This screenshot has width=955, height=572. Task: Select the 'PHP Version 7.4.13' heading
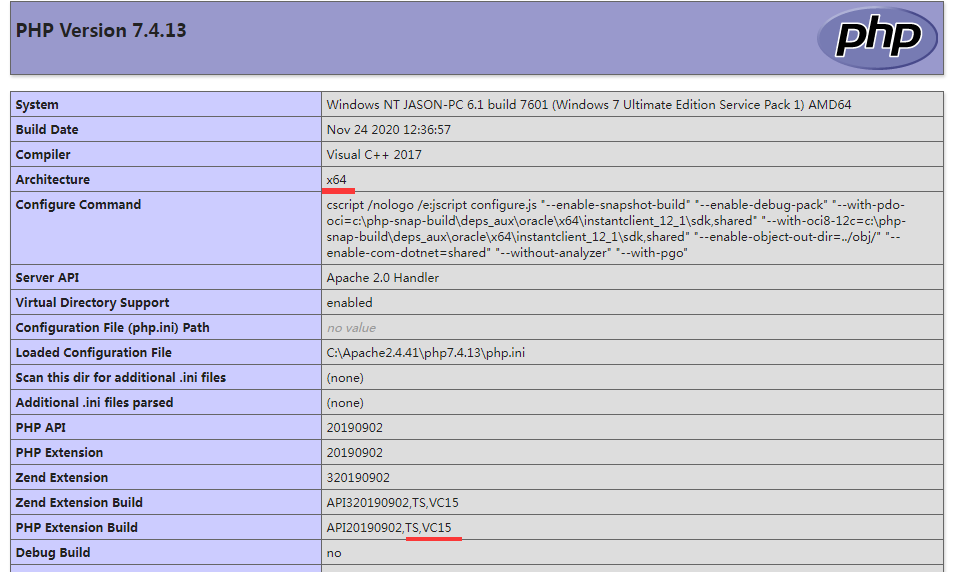click(x=101, y=30)
